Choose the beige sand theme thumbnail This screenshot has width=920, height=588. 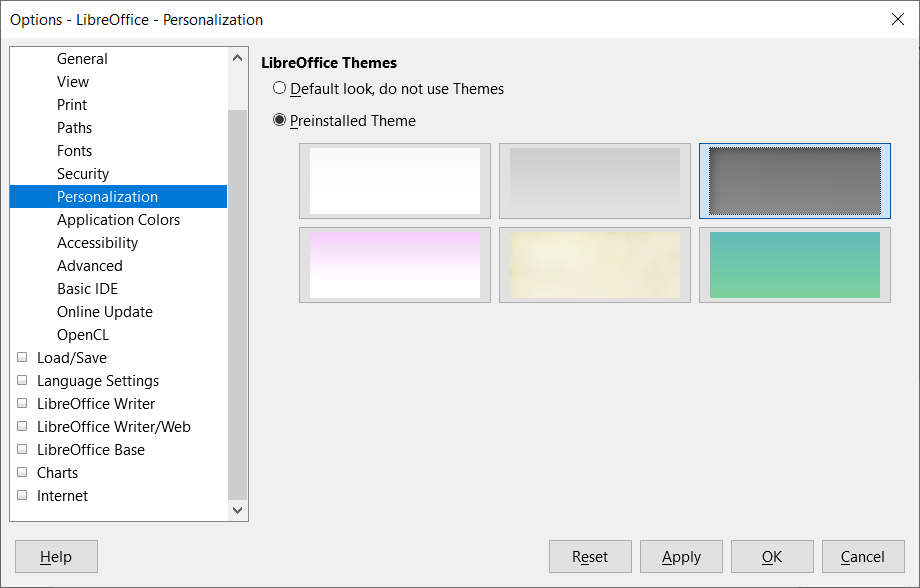[595, 265]
